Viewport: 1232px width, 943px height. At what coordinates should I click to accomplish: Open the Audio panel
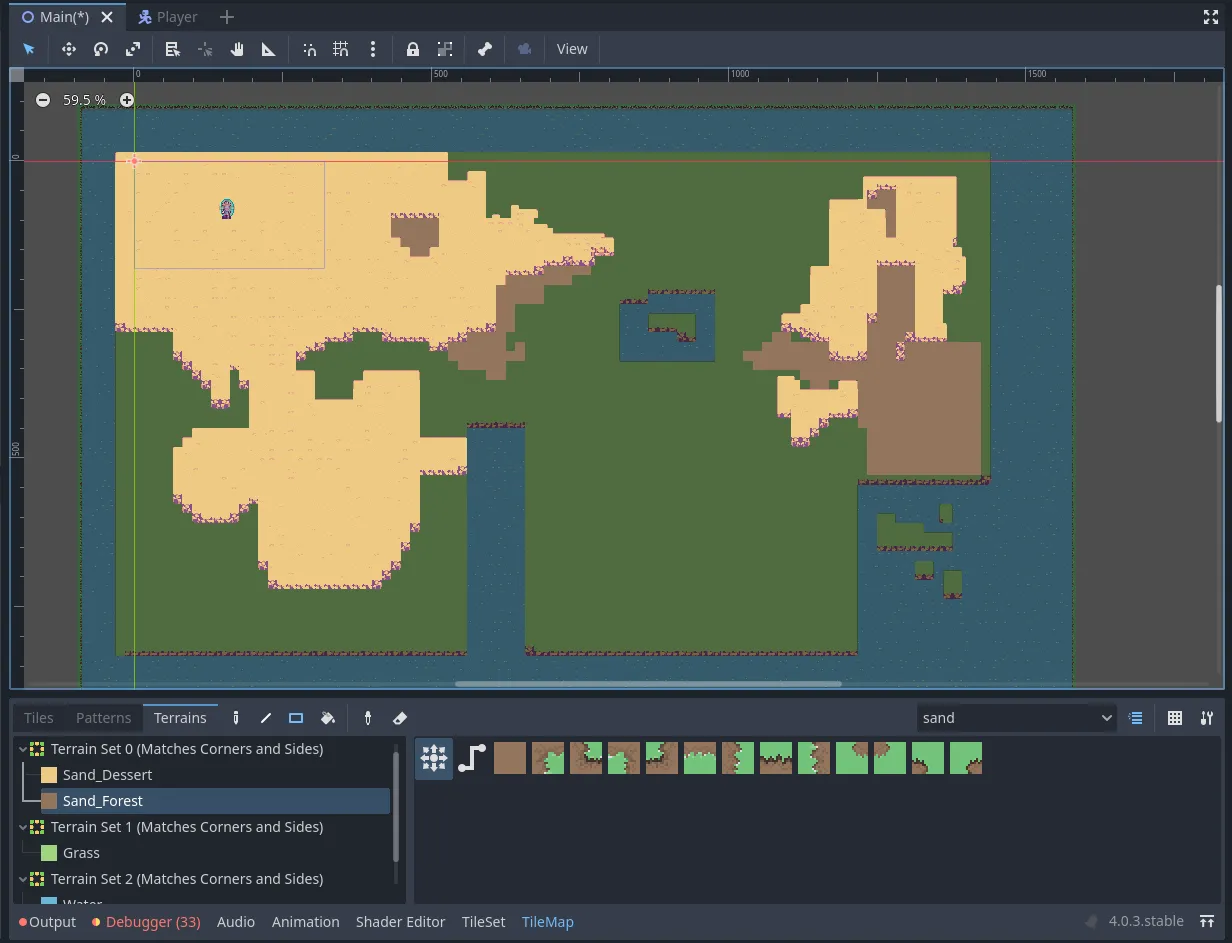(x=236, y=922)
